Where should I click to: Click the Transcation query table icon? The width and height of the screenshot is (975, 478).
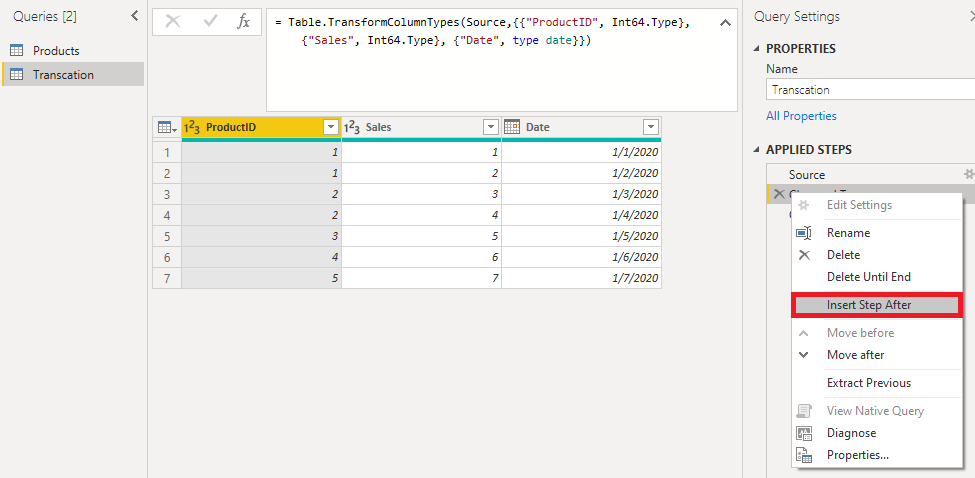pos(17,75)
